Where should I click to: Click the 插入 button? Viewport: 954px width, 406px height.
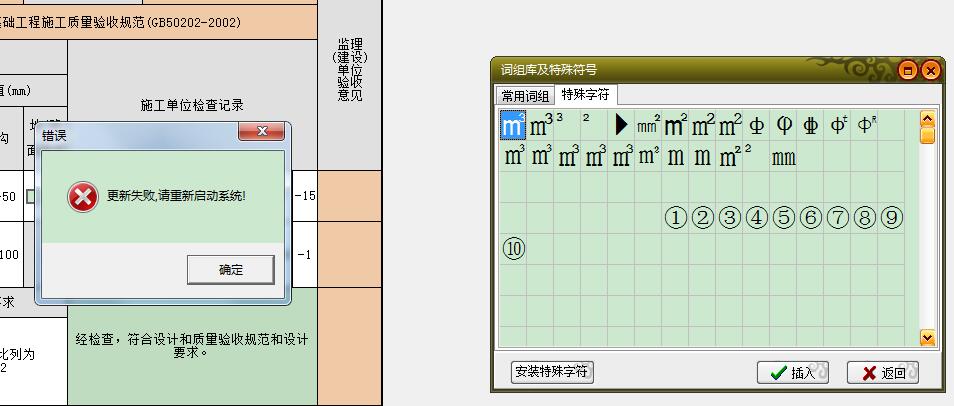tap(793, 373)
